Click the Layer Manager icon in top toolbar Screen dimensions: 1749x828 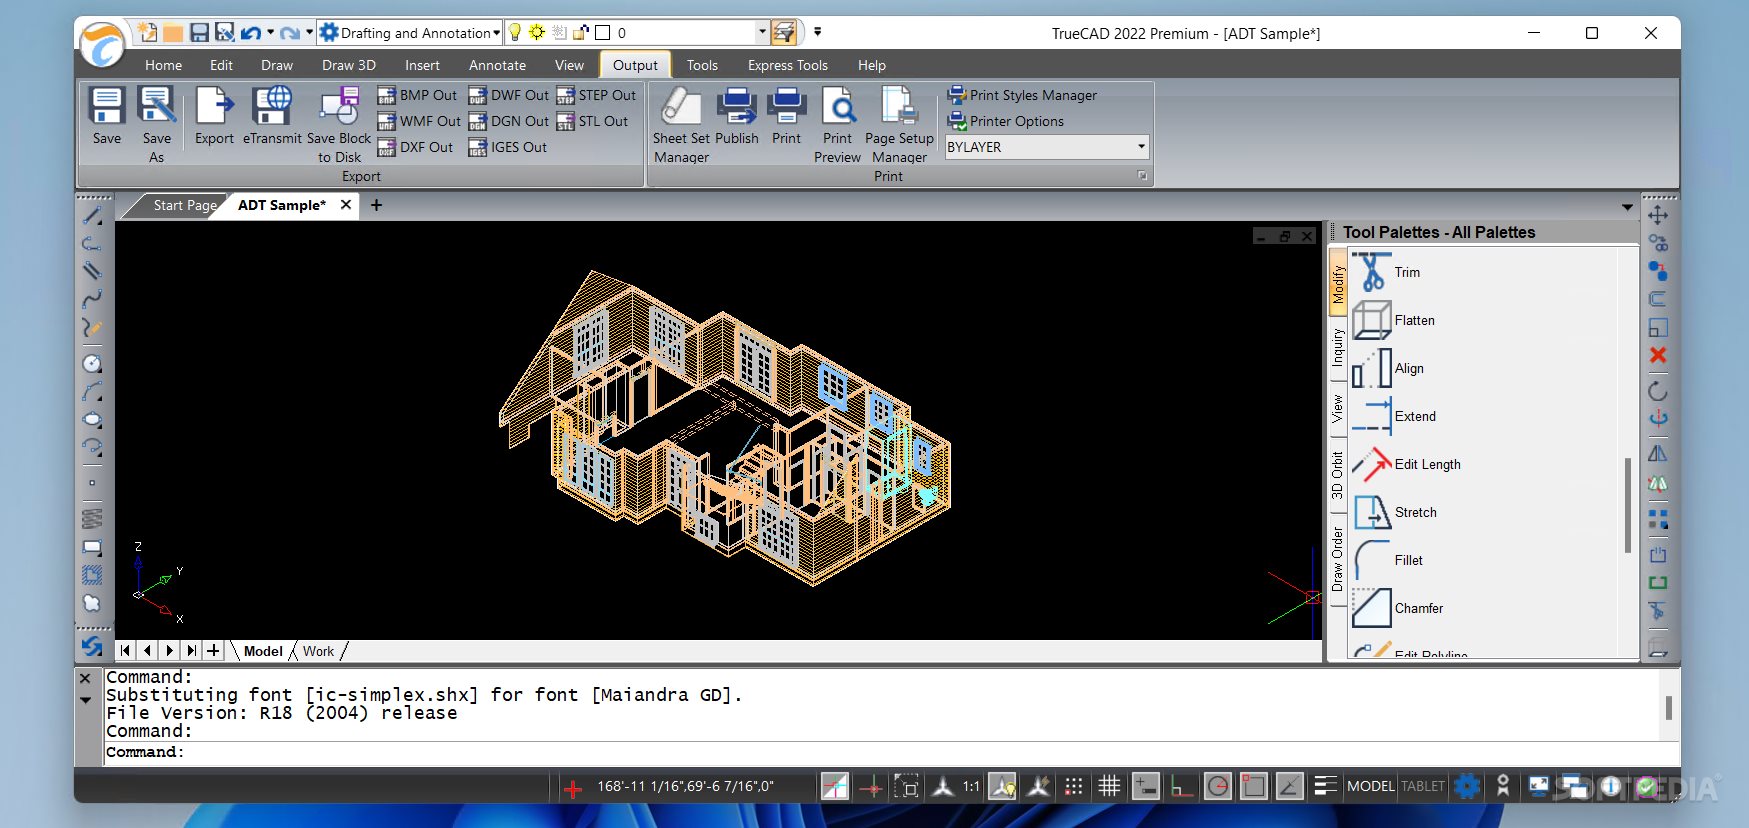pyautogui.click(x=785, y=32)
